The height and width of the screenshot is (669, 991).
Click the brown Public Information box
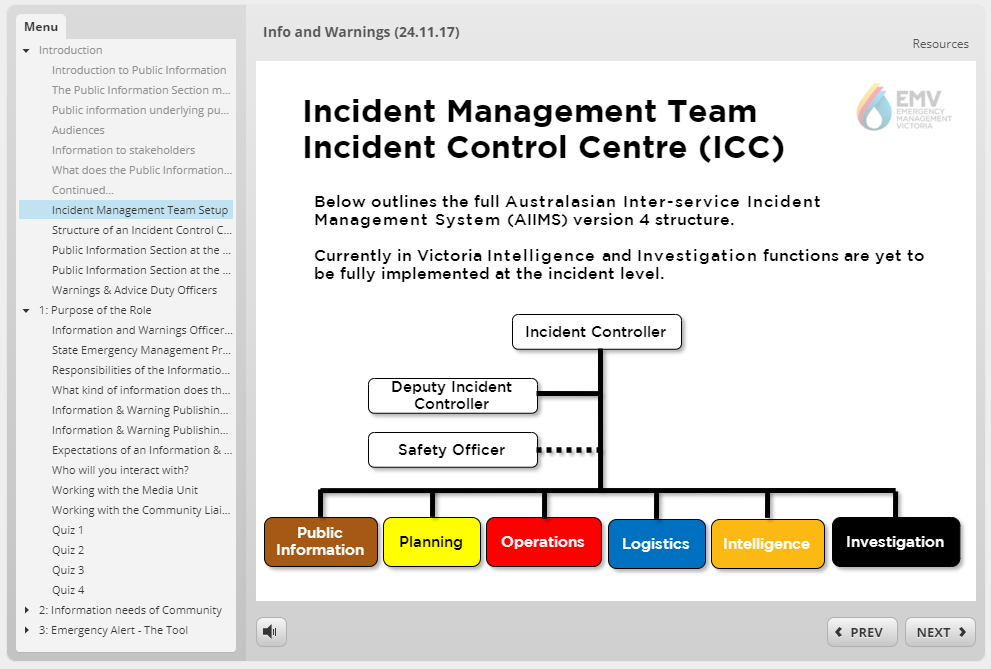pyautogui.click(x=320, y=542)
